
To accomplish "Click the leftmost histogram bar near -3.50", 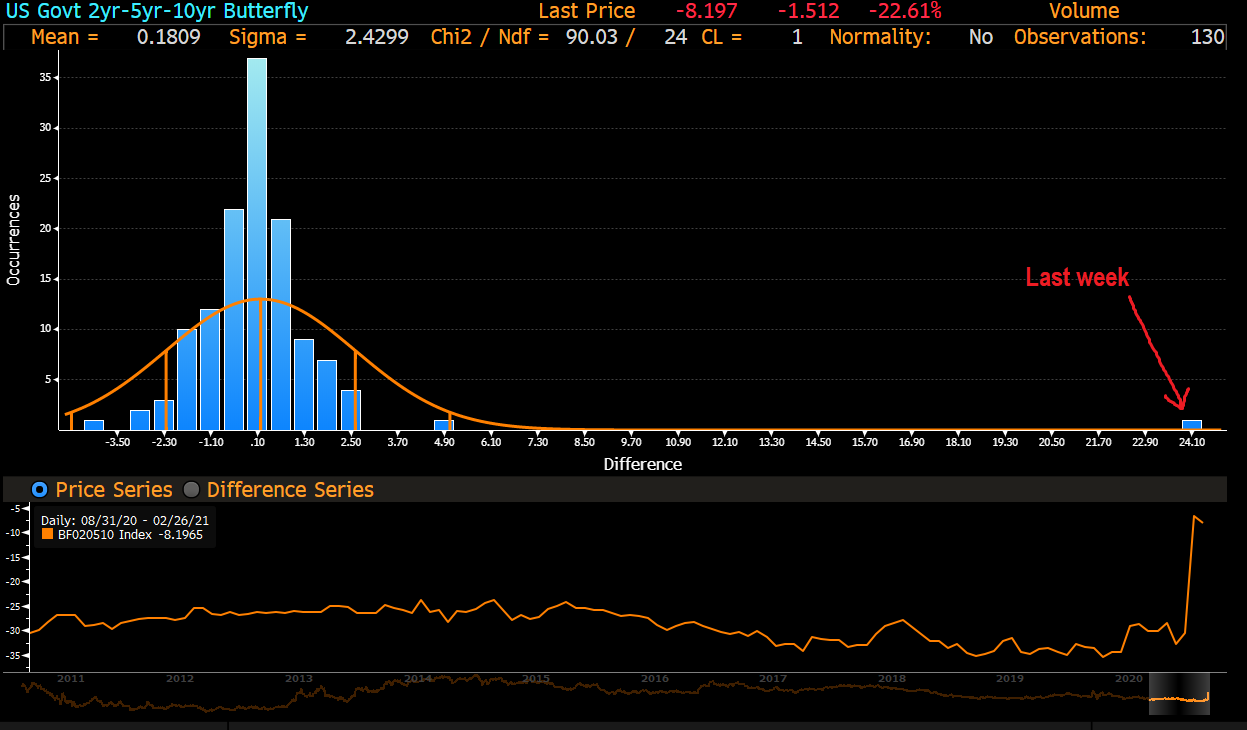I will pos(94,425).
